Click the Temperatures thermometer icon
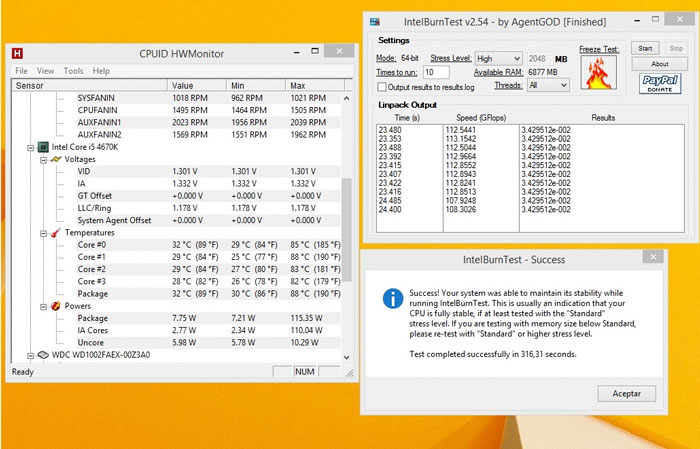 [x=56, y=233]
